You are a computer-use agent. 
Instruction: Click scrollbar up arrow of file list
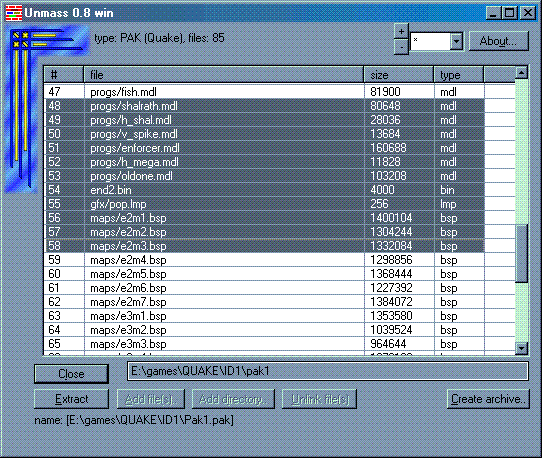click(x=521, y=73)
